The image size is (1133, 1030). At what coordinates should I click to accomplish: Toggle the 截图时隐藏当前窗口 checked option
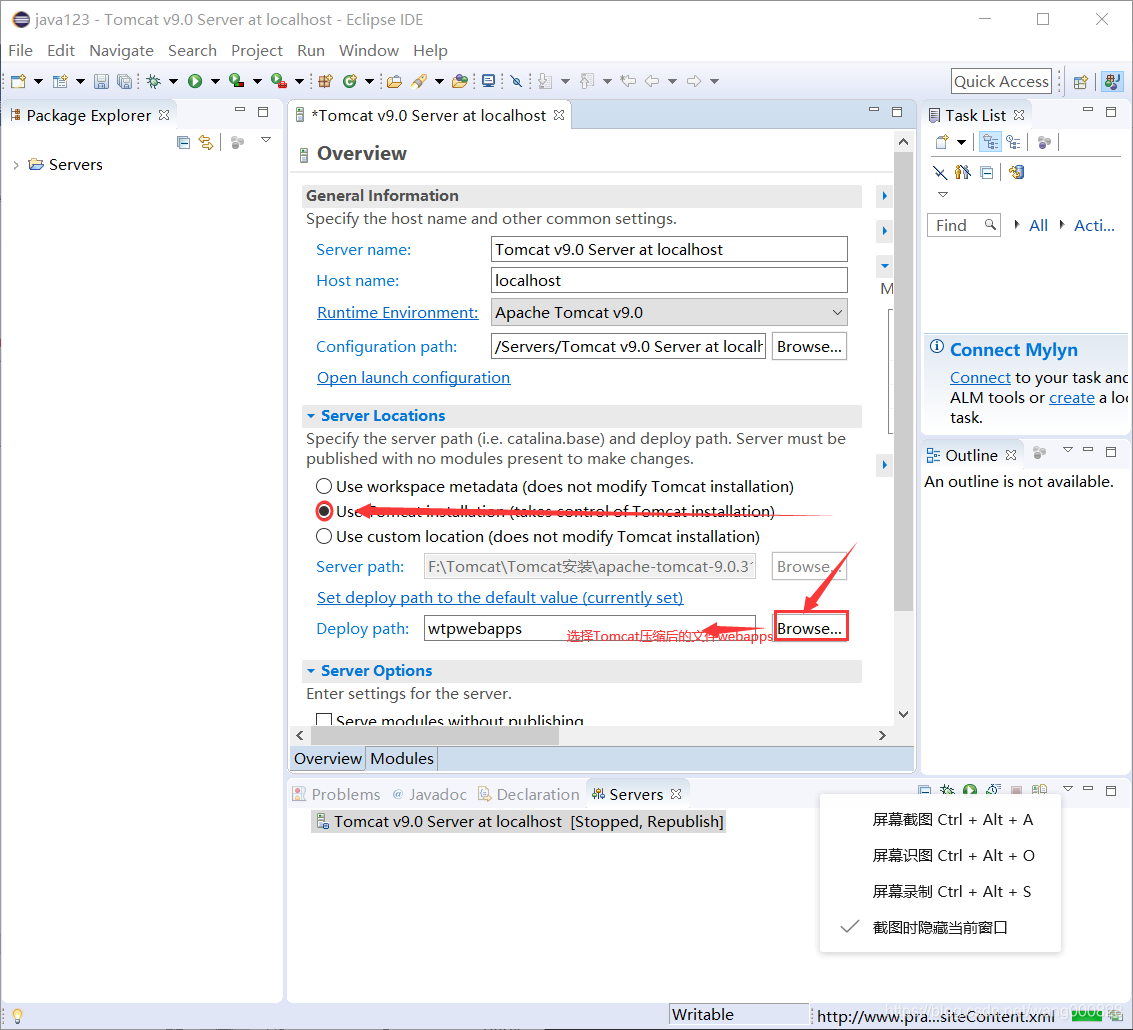click(940, 927)
